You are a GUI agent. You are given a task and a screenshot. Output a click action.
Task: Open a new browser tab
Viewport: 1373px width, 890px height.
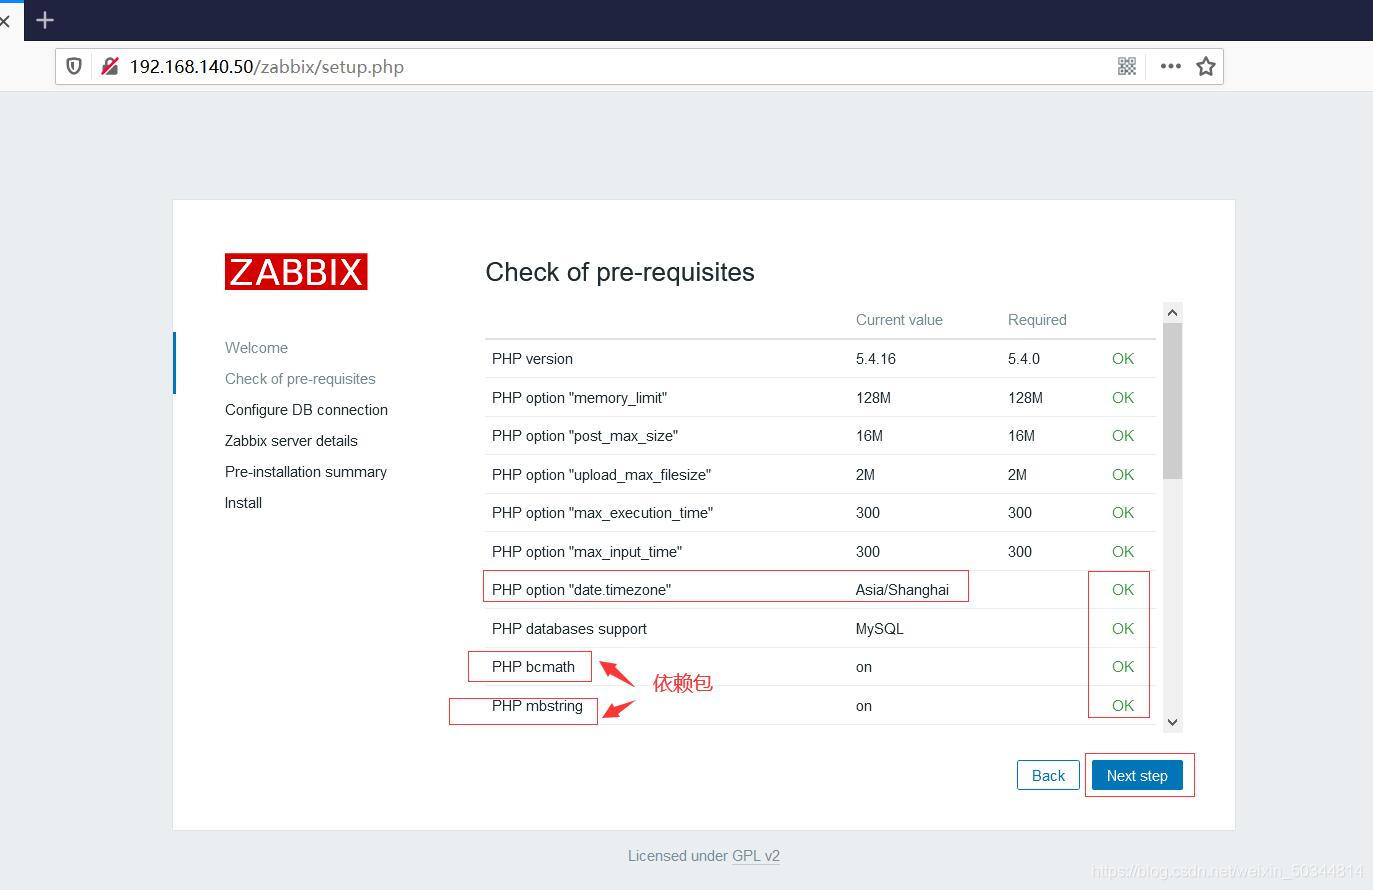45,20
